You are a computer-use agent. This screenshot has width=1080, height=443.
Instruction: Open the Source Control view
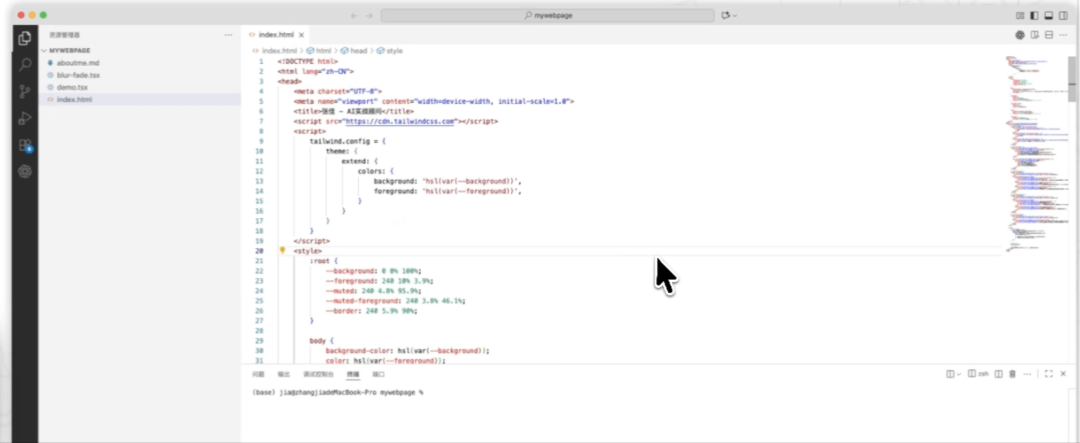[x=25, y=92]
